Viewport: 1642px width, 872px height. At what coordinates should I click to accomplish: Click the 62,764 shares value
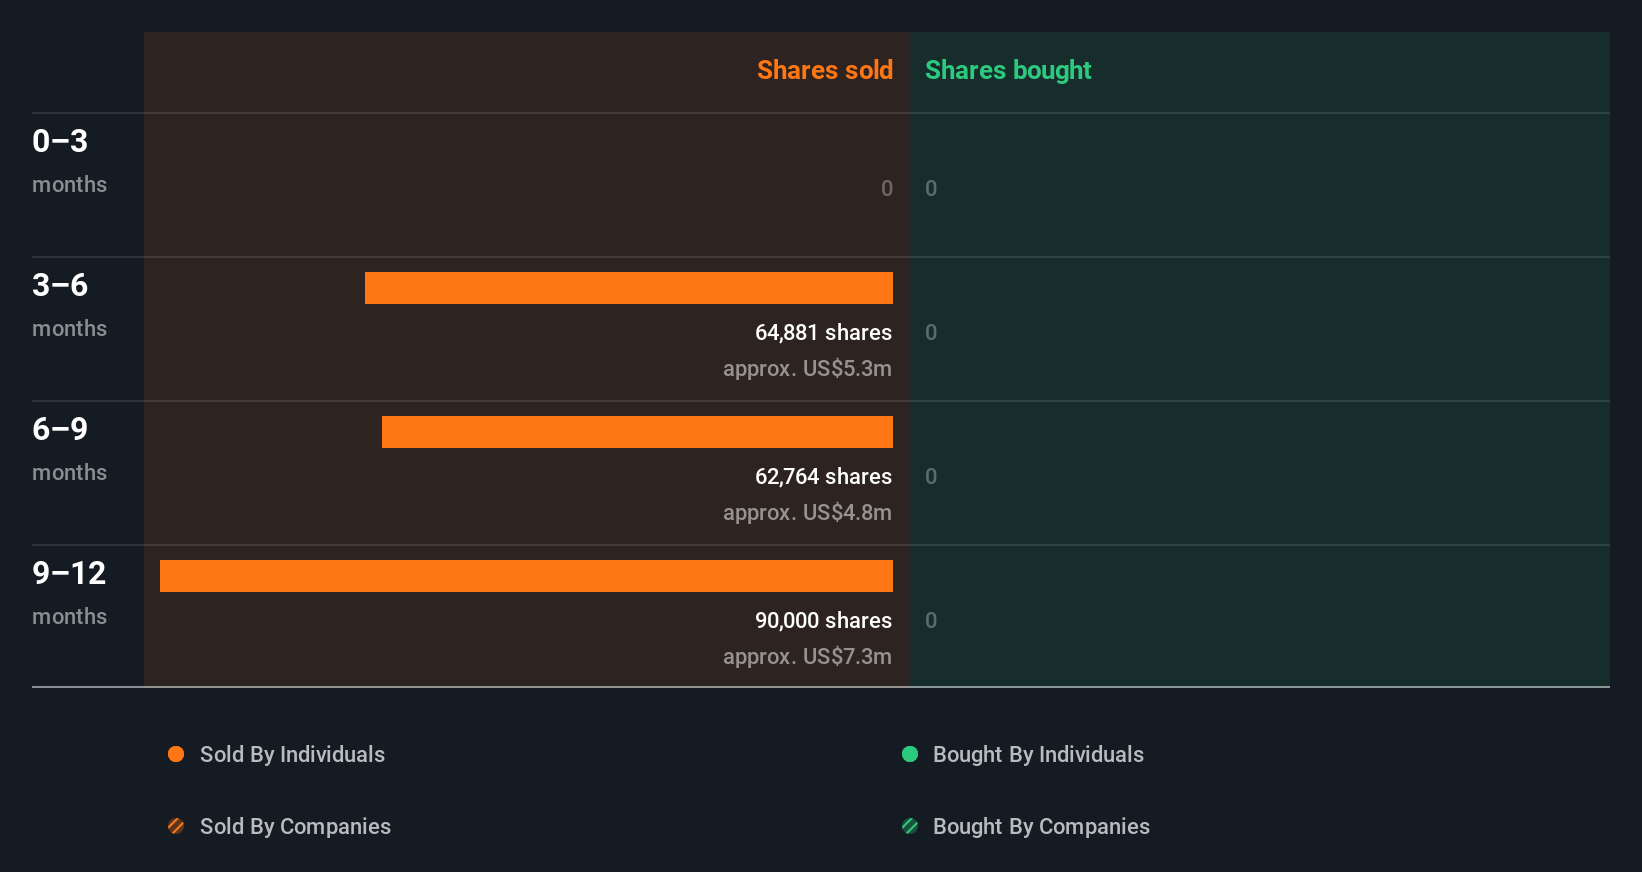click(x=823, y=476)
